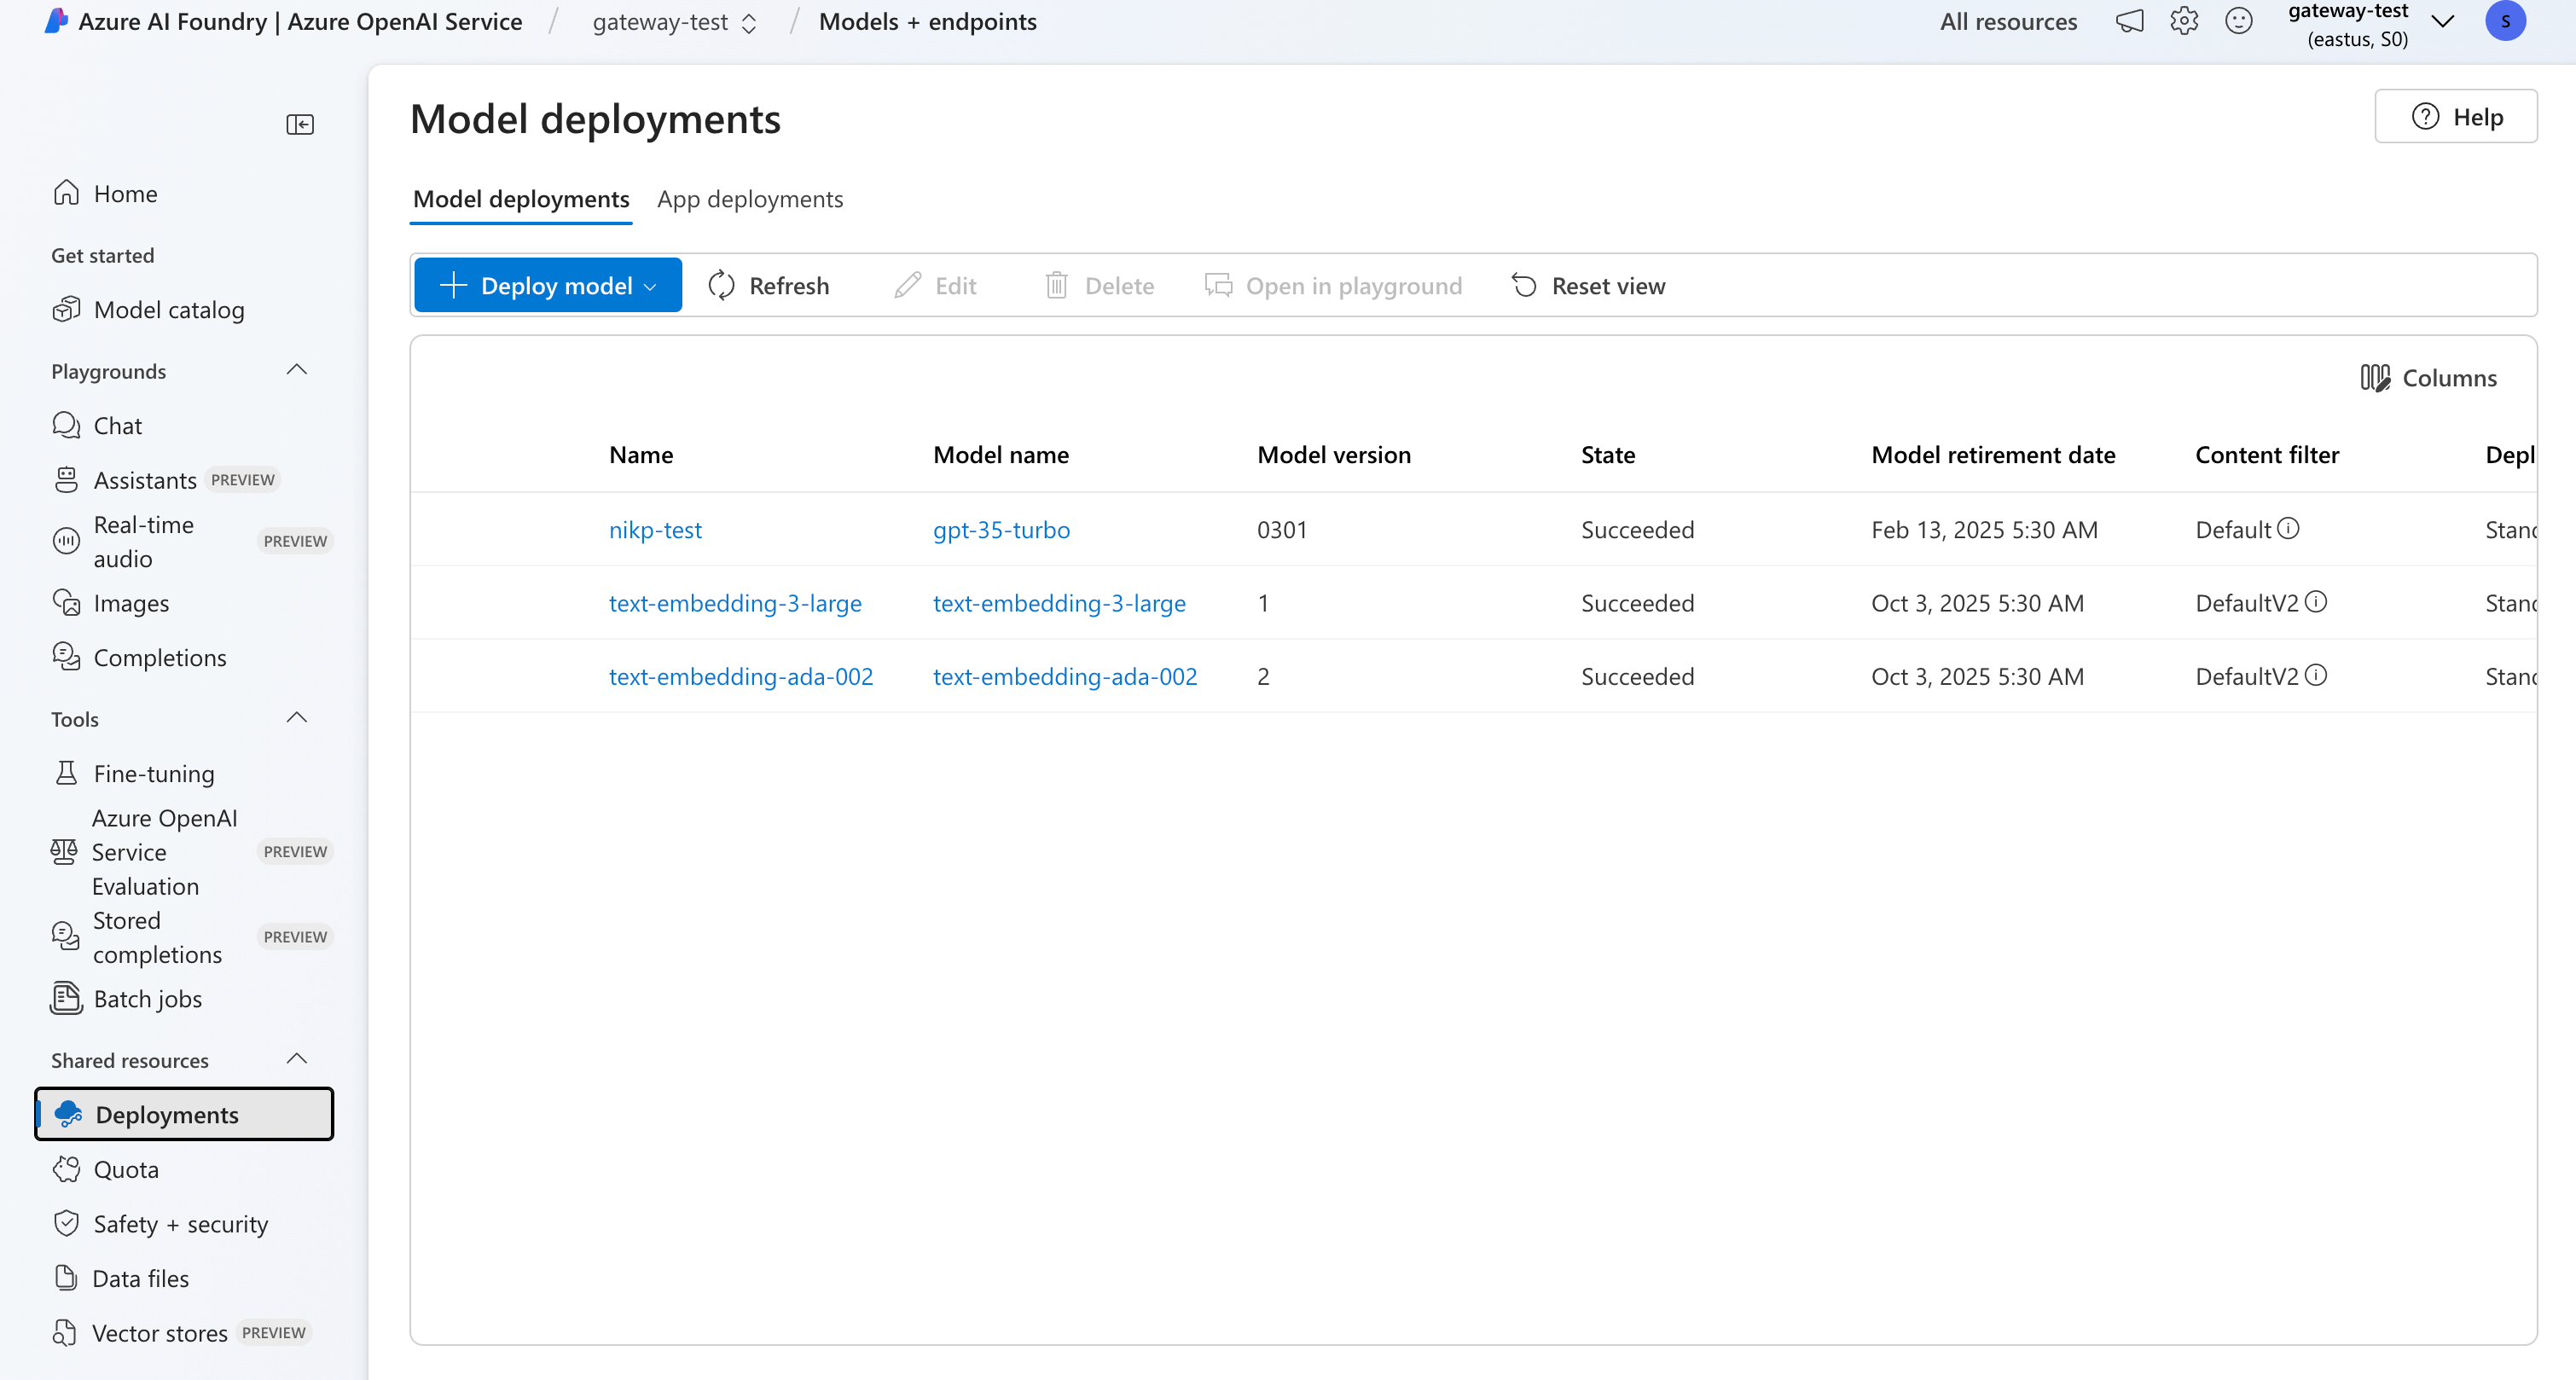Open the Columns chooser
This screenshot has height=1380, width=2576.
tap(2428, 377)
